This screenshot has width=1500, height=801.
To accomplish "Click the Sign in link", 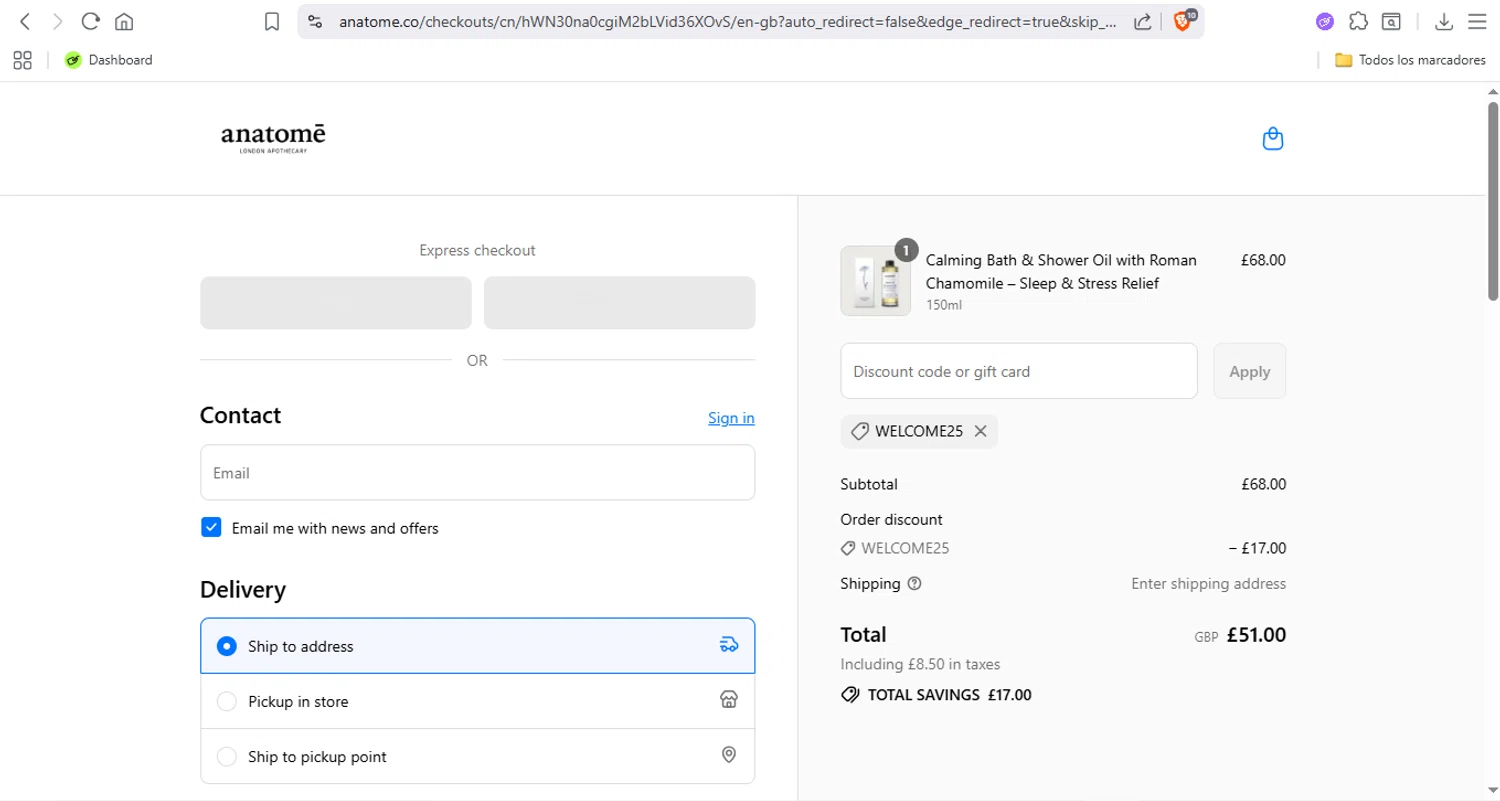I will point(731,418).
